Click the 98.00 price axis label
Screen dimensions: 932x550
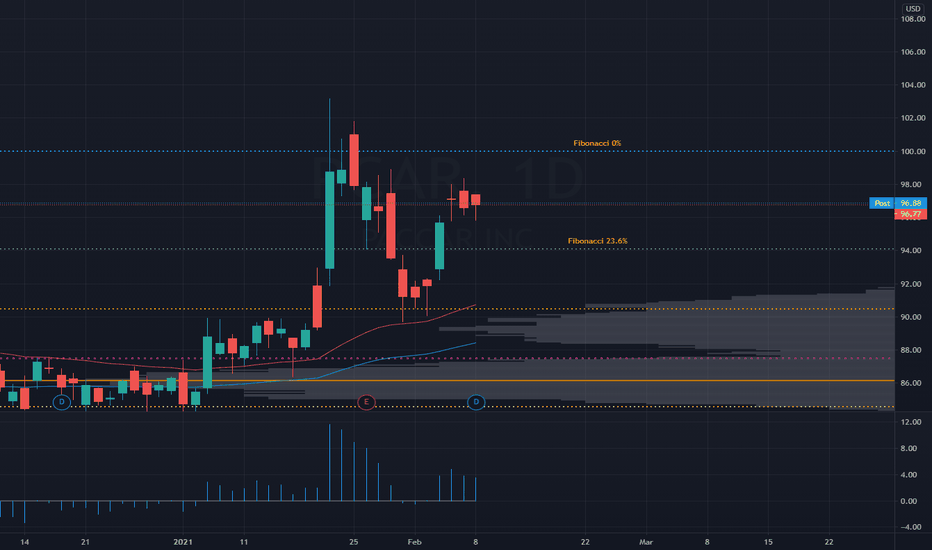[x=913, y=185]
